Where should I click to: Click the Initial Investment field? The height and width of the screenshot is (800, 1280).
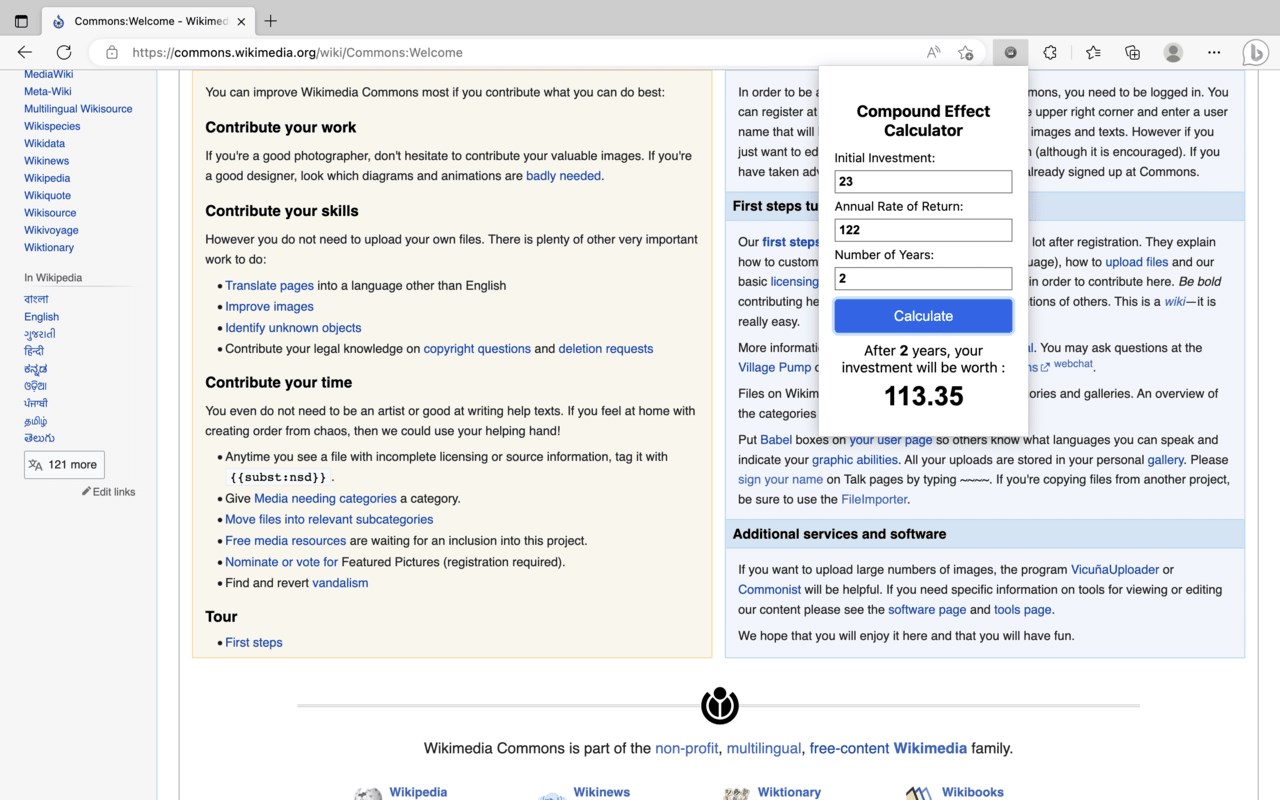[x=923, y=181]
